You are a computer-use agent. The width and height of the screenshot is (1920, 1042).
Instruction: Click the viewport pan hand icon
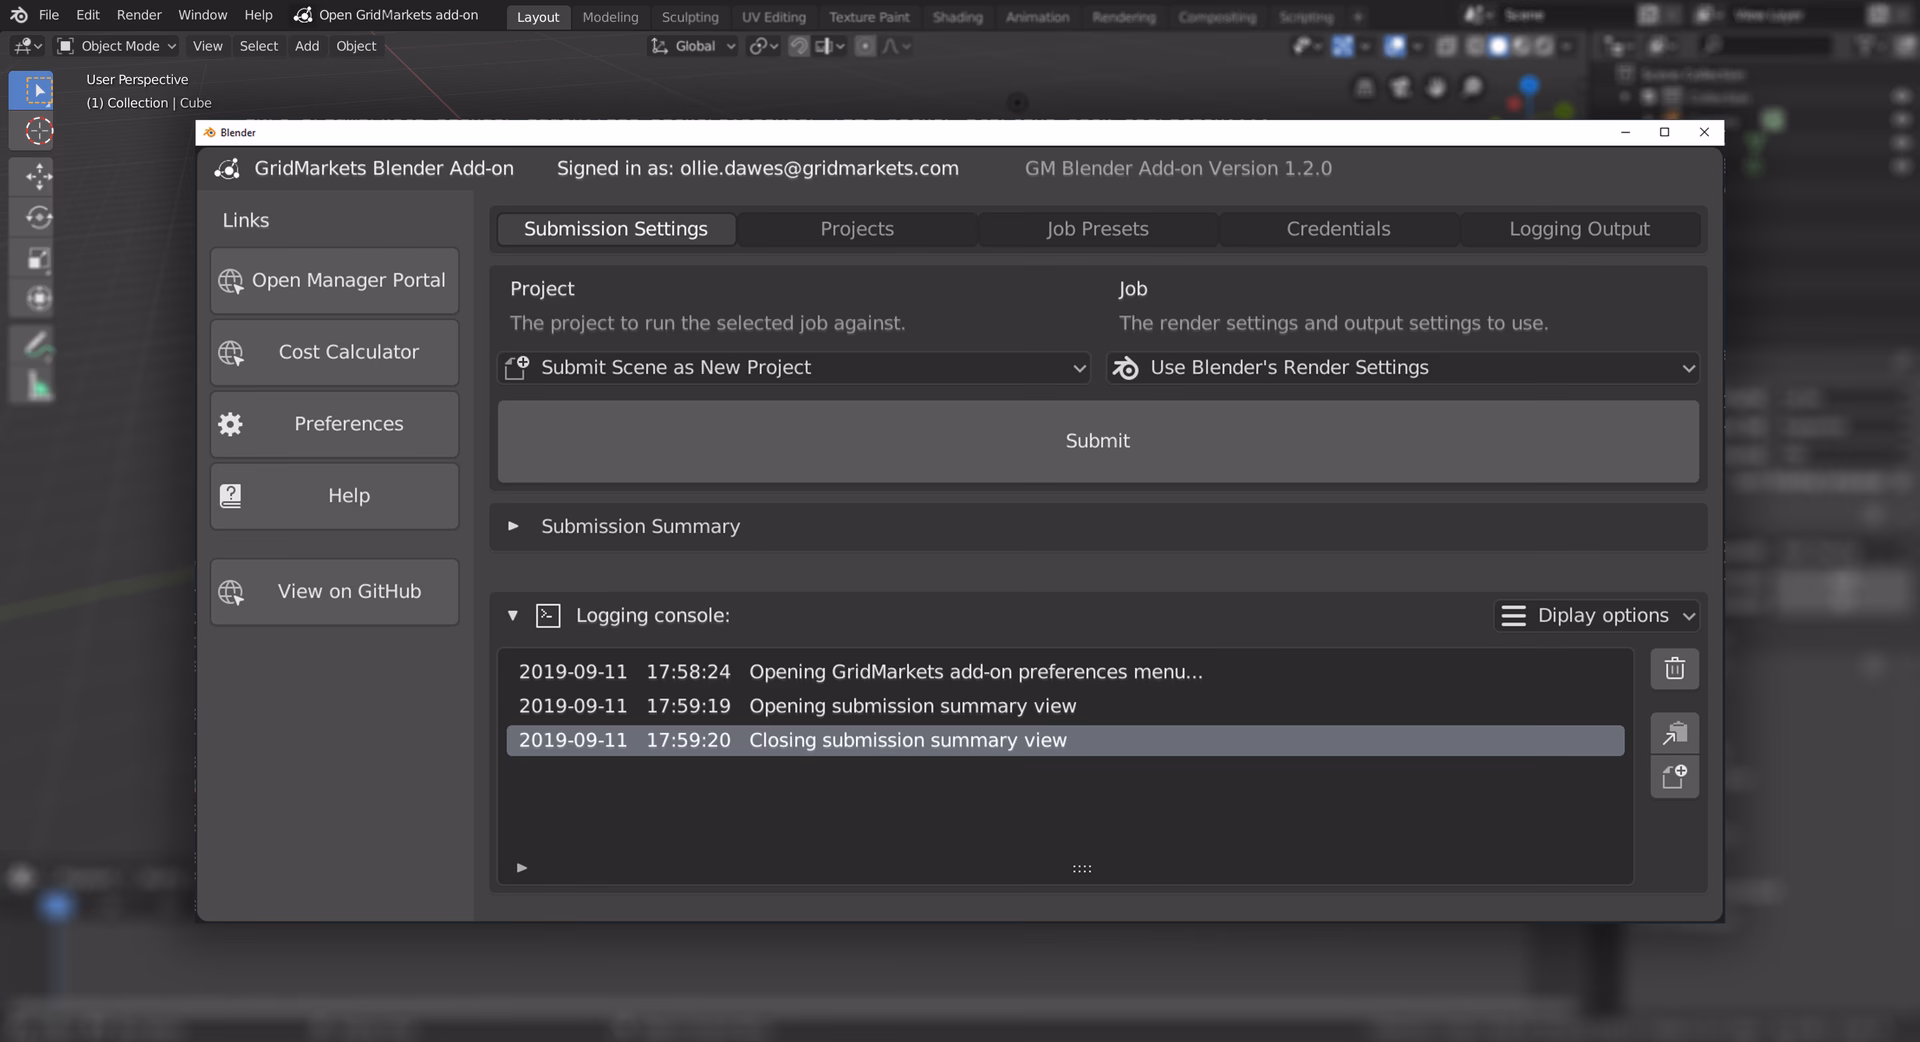[x=1436, y=88]
